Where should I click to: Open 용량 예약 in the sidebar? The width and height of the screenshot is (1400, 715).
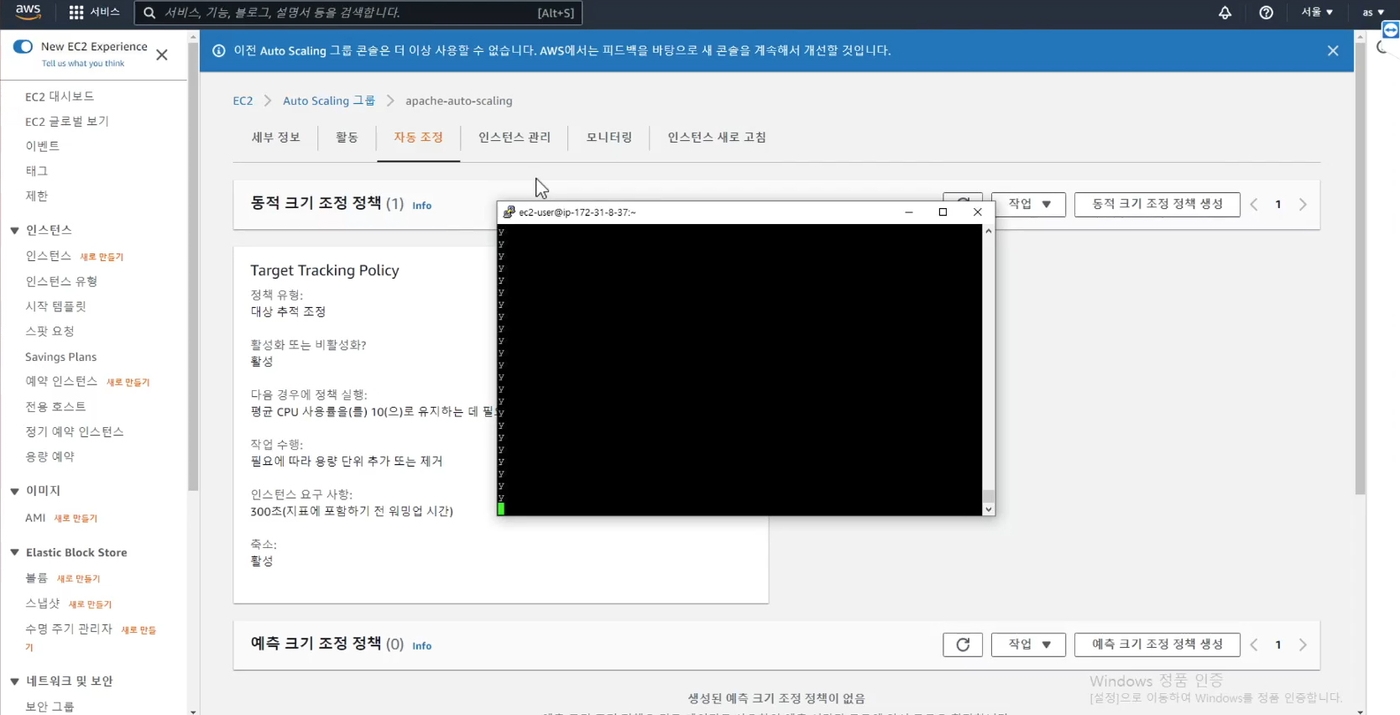point(50,457)
